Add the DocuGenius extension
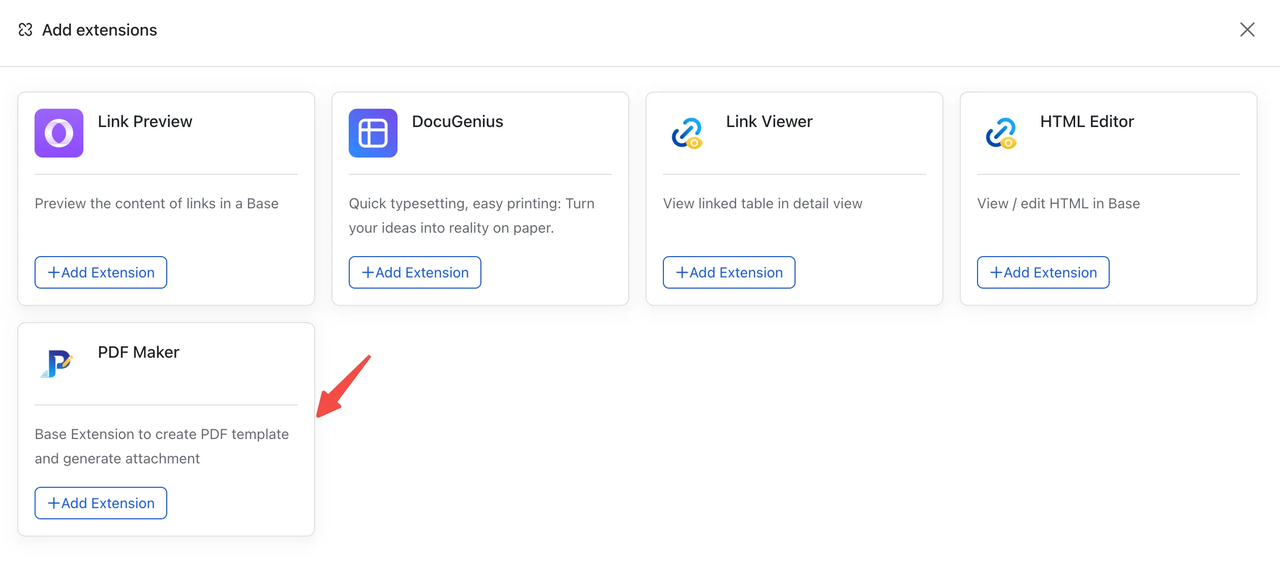 415,272
